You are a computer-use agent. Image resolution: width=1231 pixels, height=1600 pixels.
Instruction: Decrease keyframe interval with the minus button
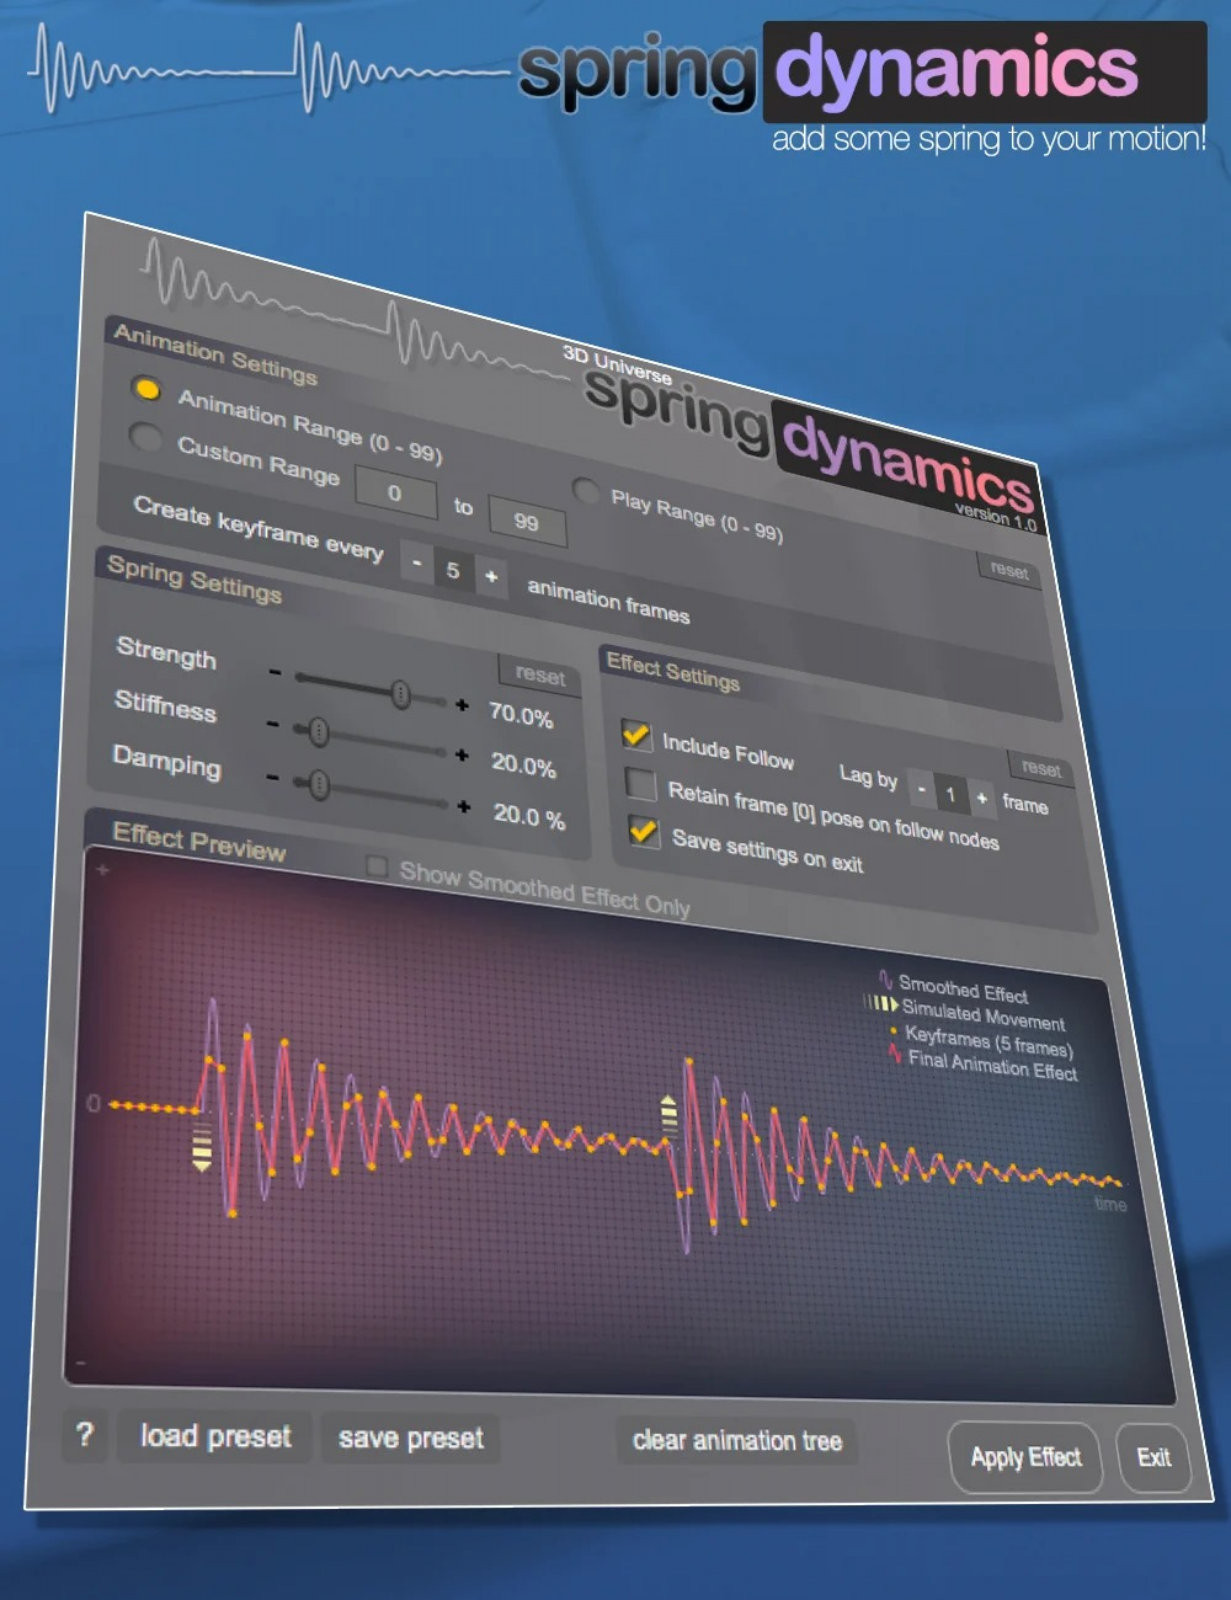coord(417,564)
